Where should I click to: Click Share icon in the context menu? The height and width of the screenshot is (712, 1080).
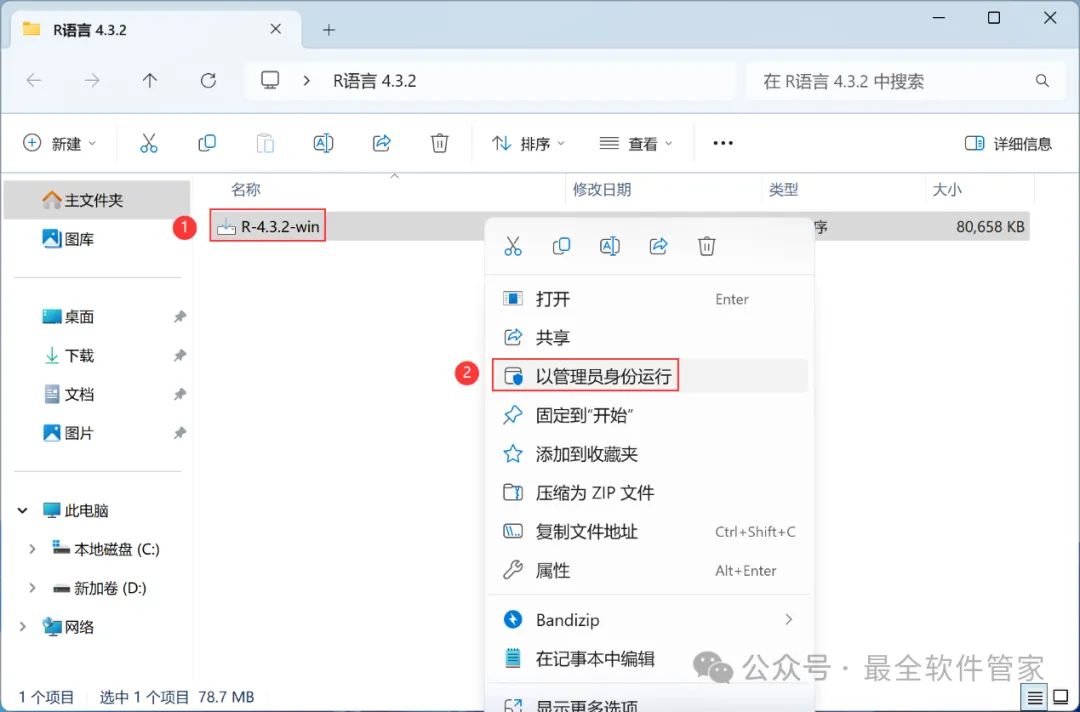[658, 246]
